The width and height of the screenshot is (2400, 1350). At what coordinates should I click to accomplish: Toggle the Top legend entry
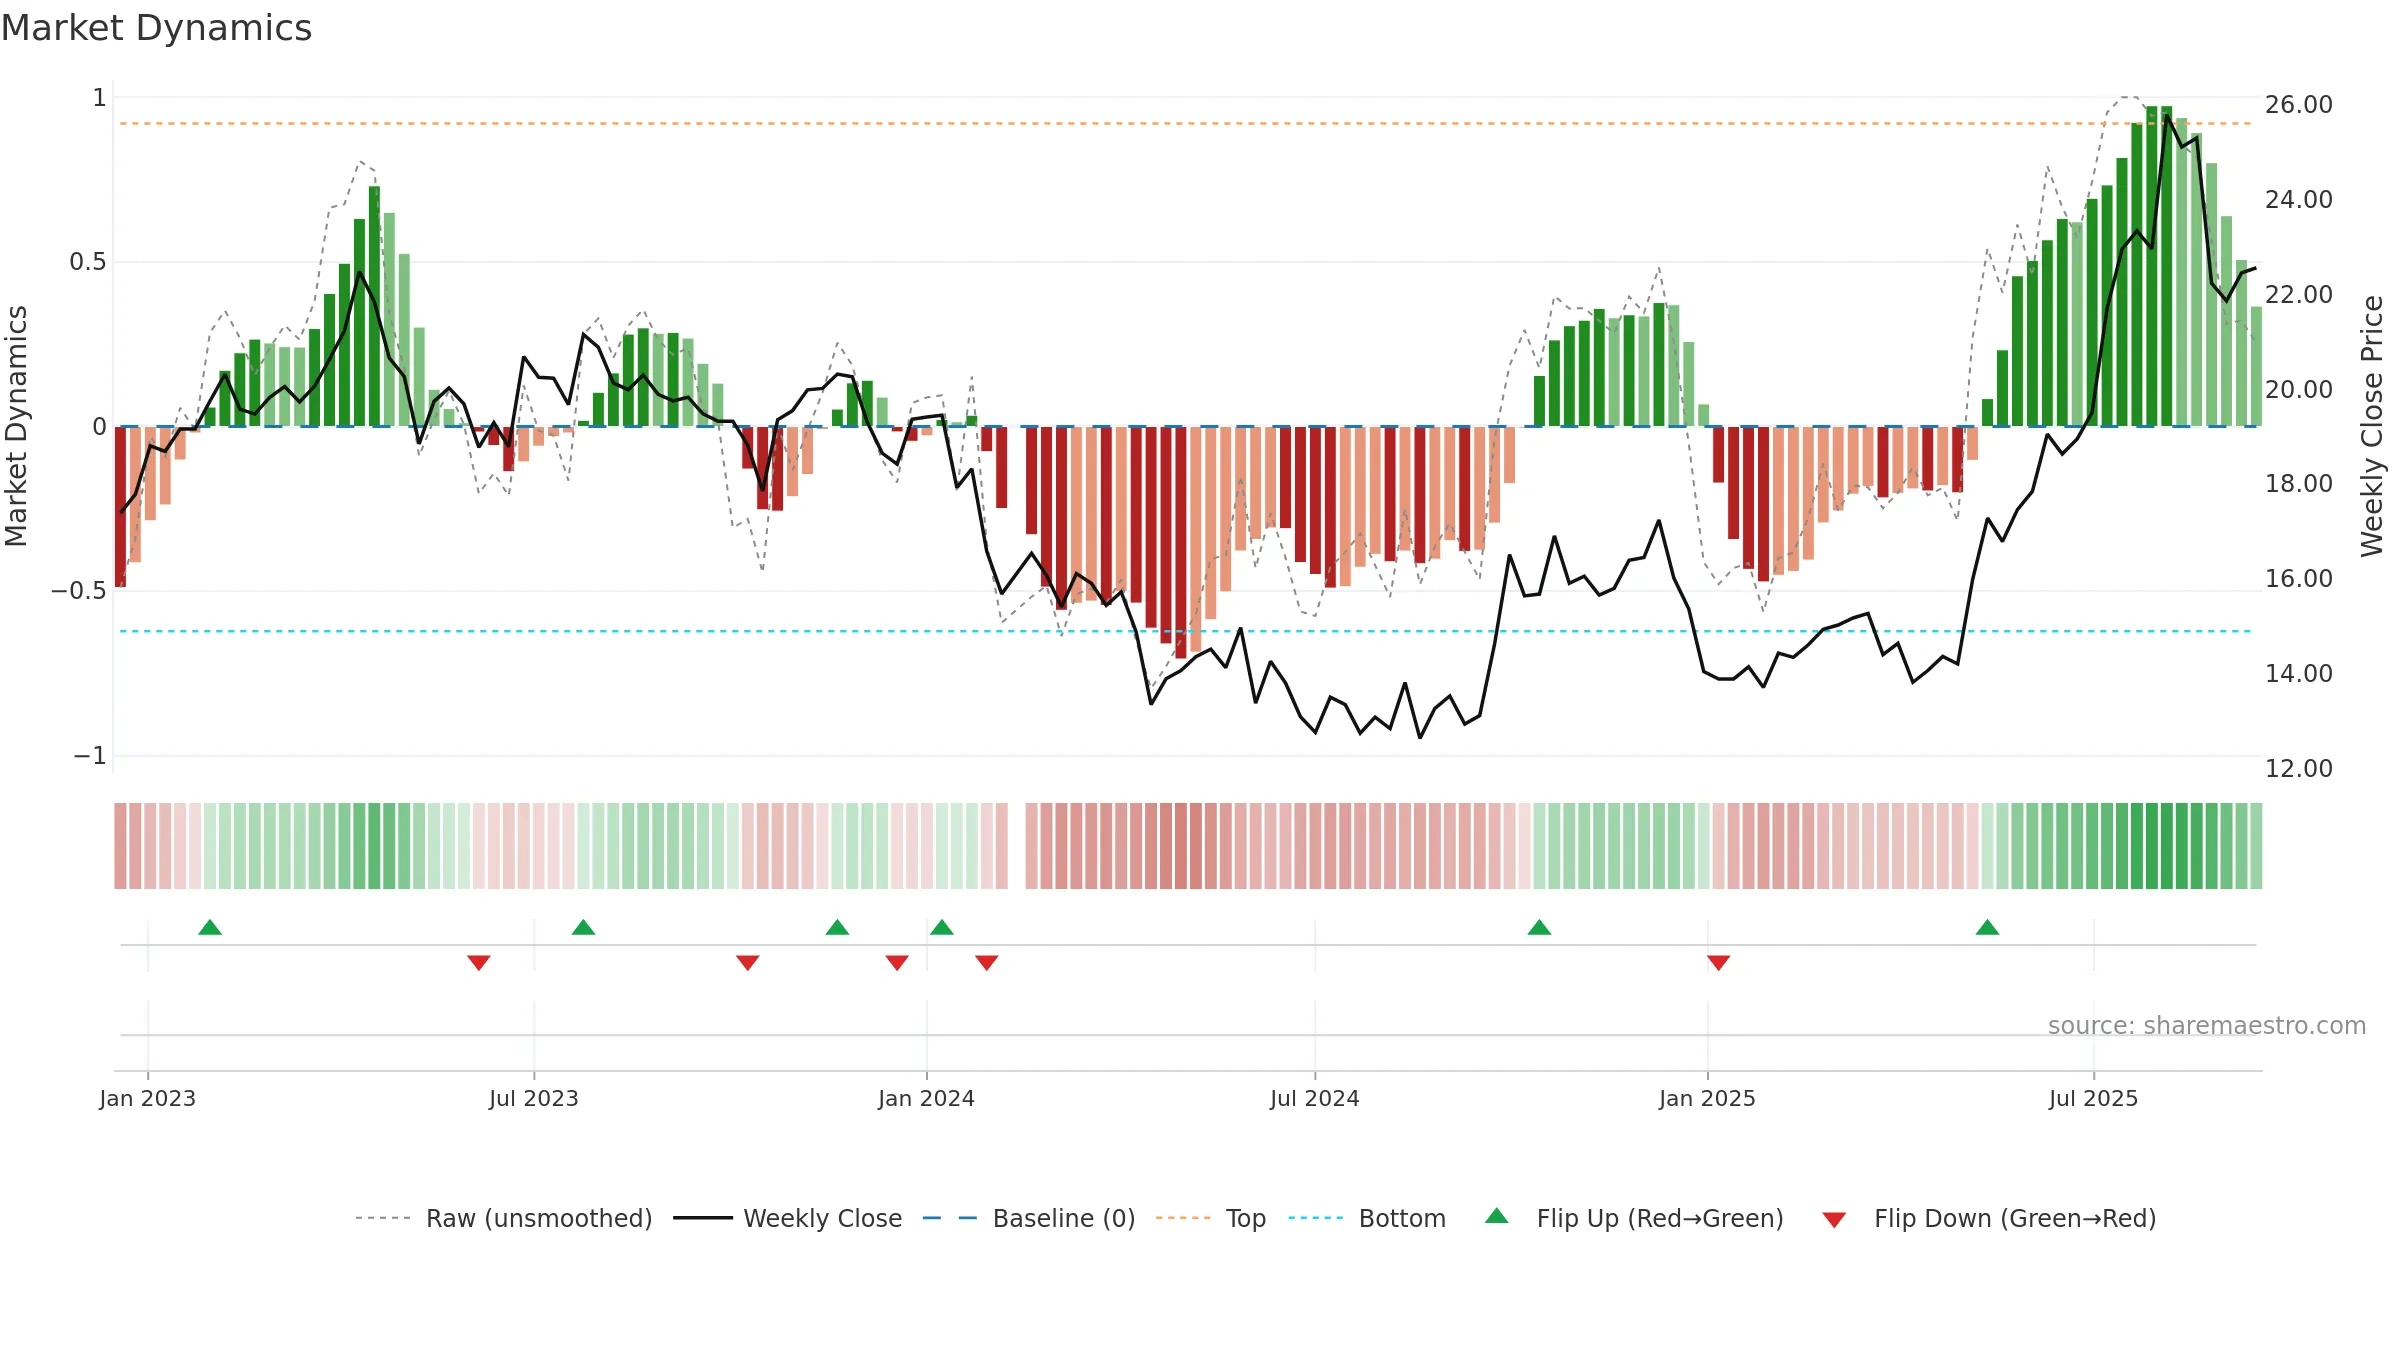coord(1246,1218)
